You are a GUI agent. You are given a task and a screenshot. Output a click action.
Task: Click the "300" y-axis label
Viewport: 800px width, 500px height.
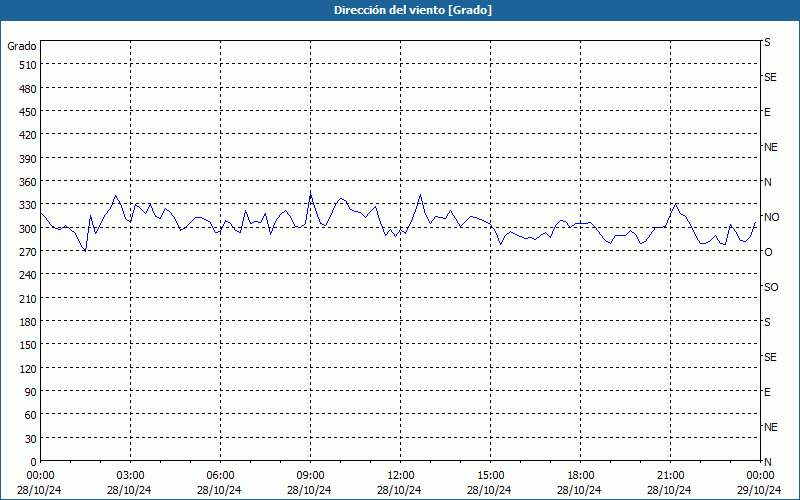coord(28,229)
